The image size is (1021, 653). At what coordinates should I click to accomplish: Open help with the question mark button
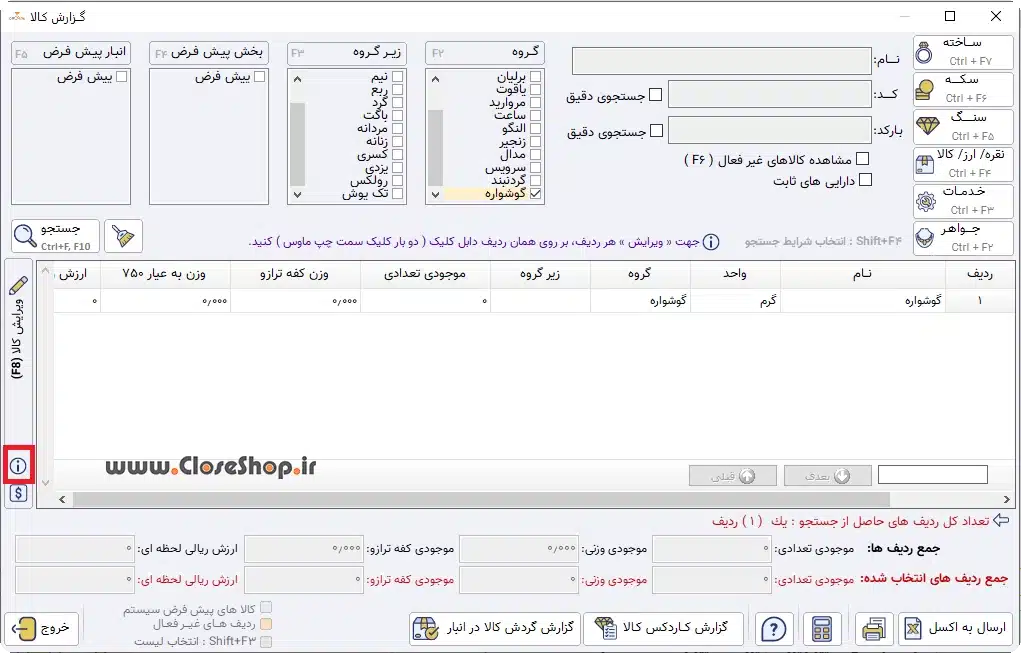tap(774, 629)
